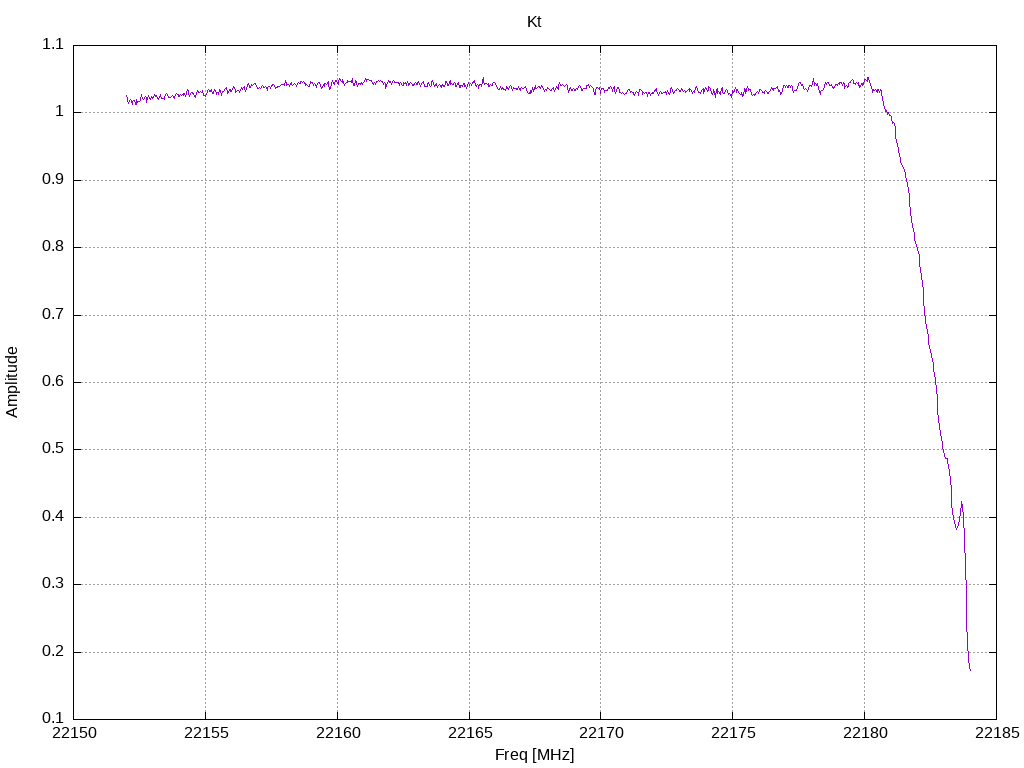Click the 0.5 y-axis tick label

tap(53, 449)
